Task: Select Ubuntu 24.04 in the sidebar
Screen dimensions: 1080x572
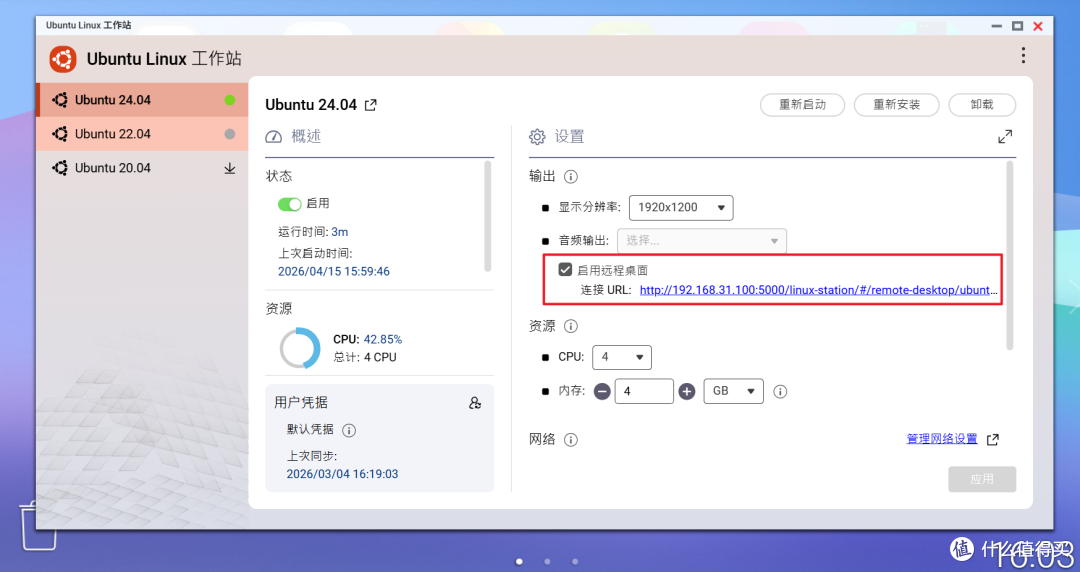Action: tap(142, 100)
